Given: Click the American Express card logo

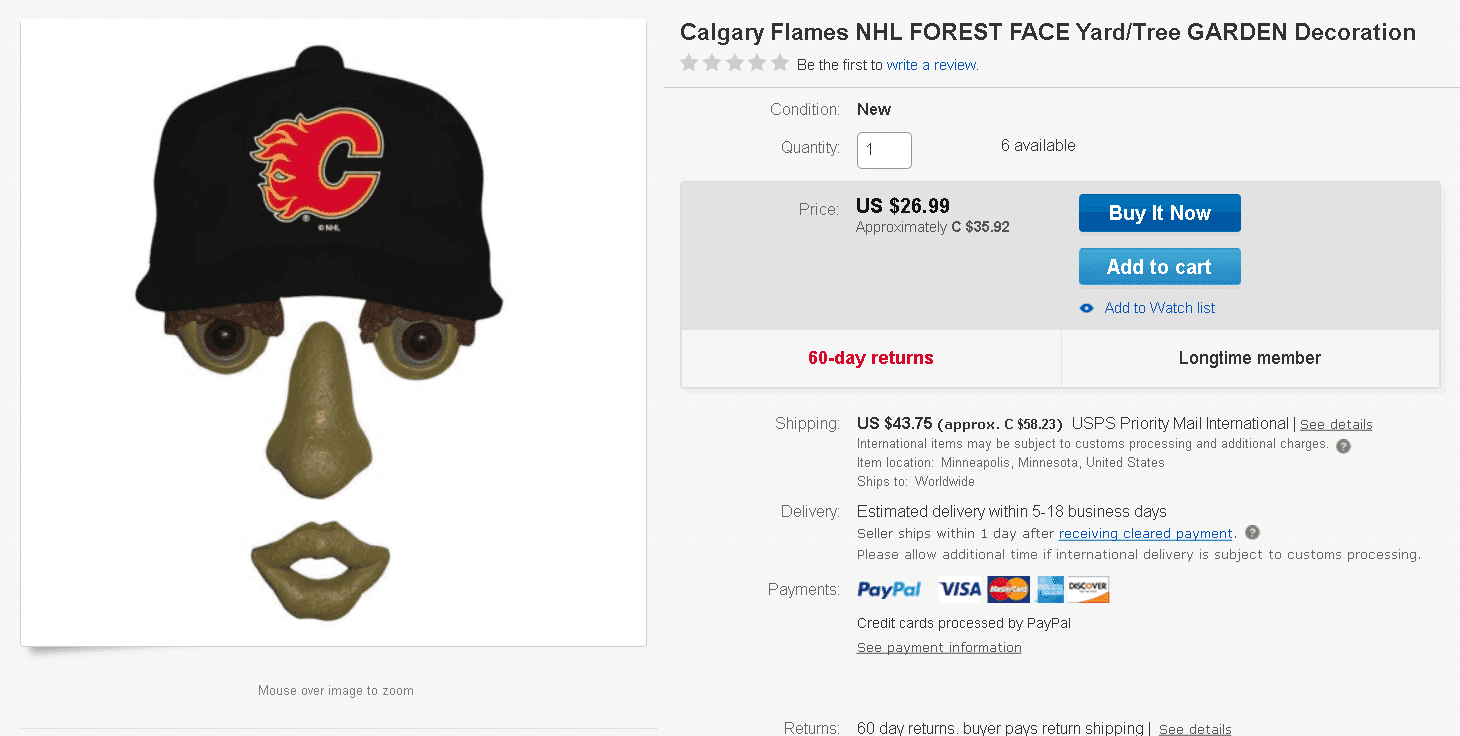Looking at the screenshot, I should point(1049,590).
